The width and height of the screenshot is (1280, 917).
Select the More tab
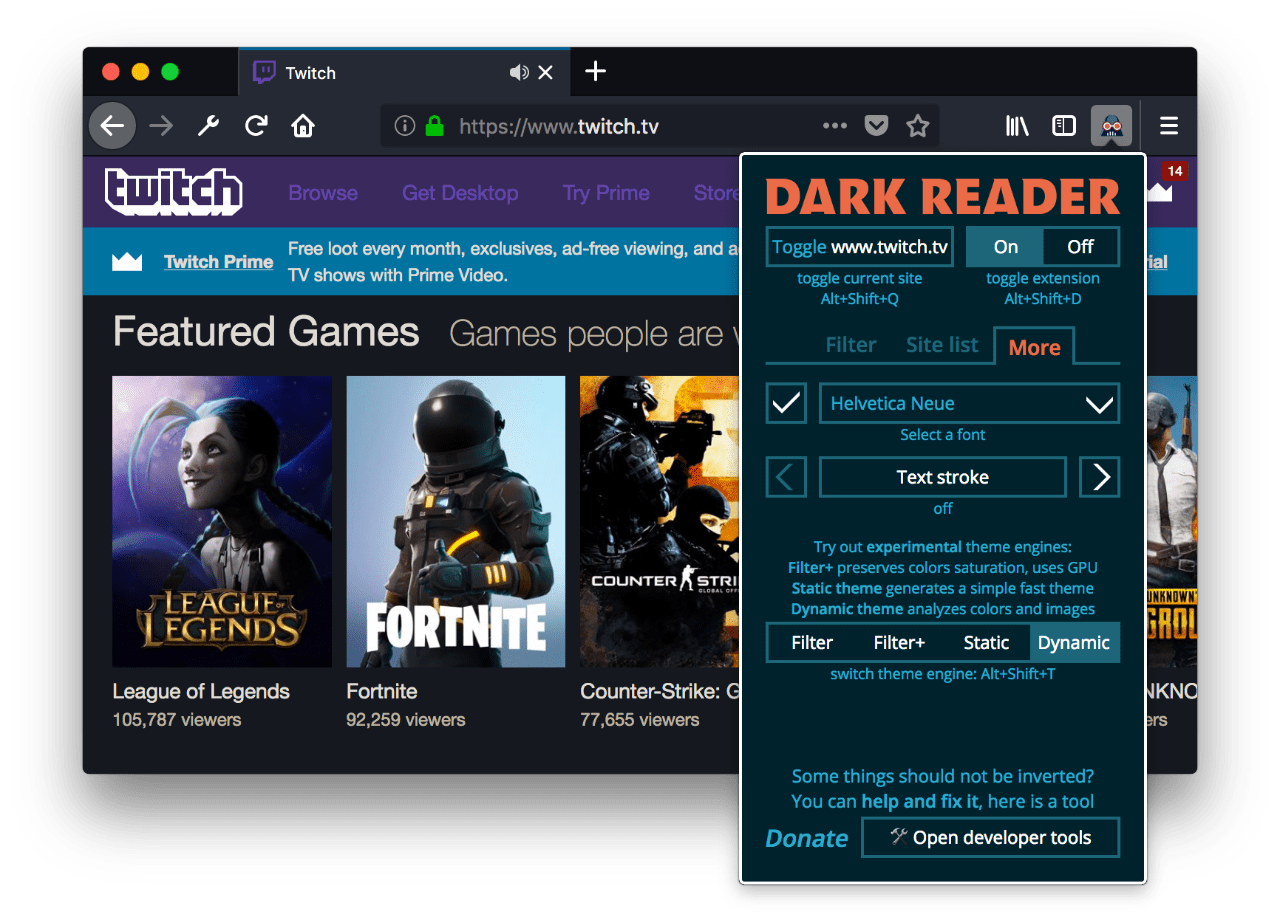[x=1034, y=347]
